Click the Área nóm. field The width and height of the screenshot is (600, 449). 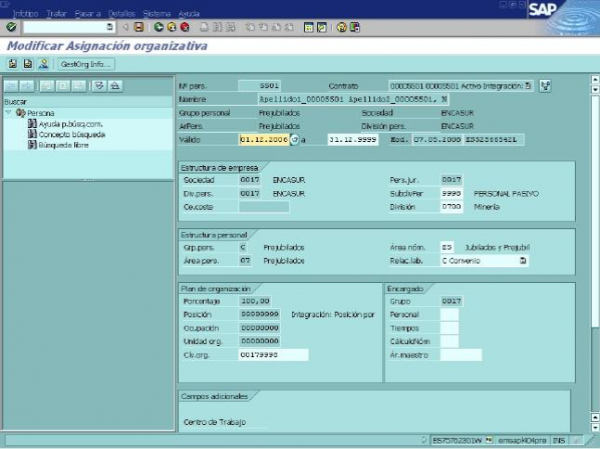pos(447,247)
